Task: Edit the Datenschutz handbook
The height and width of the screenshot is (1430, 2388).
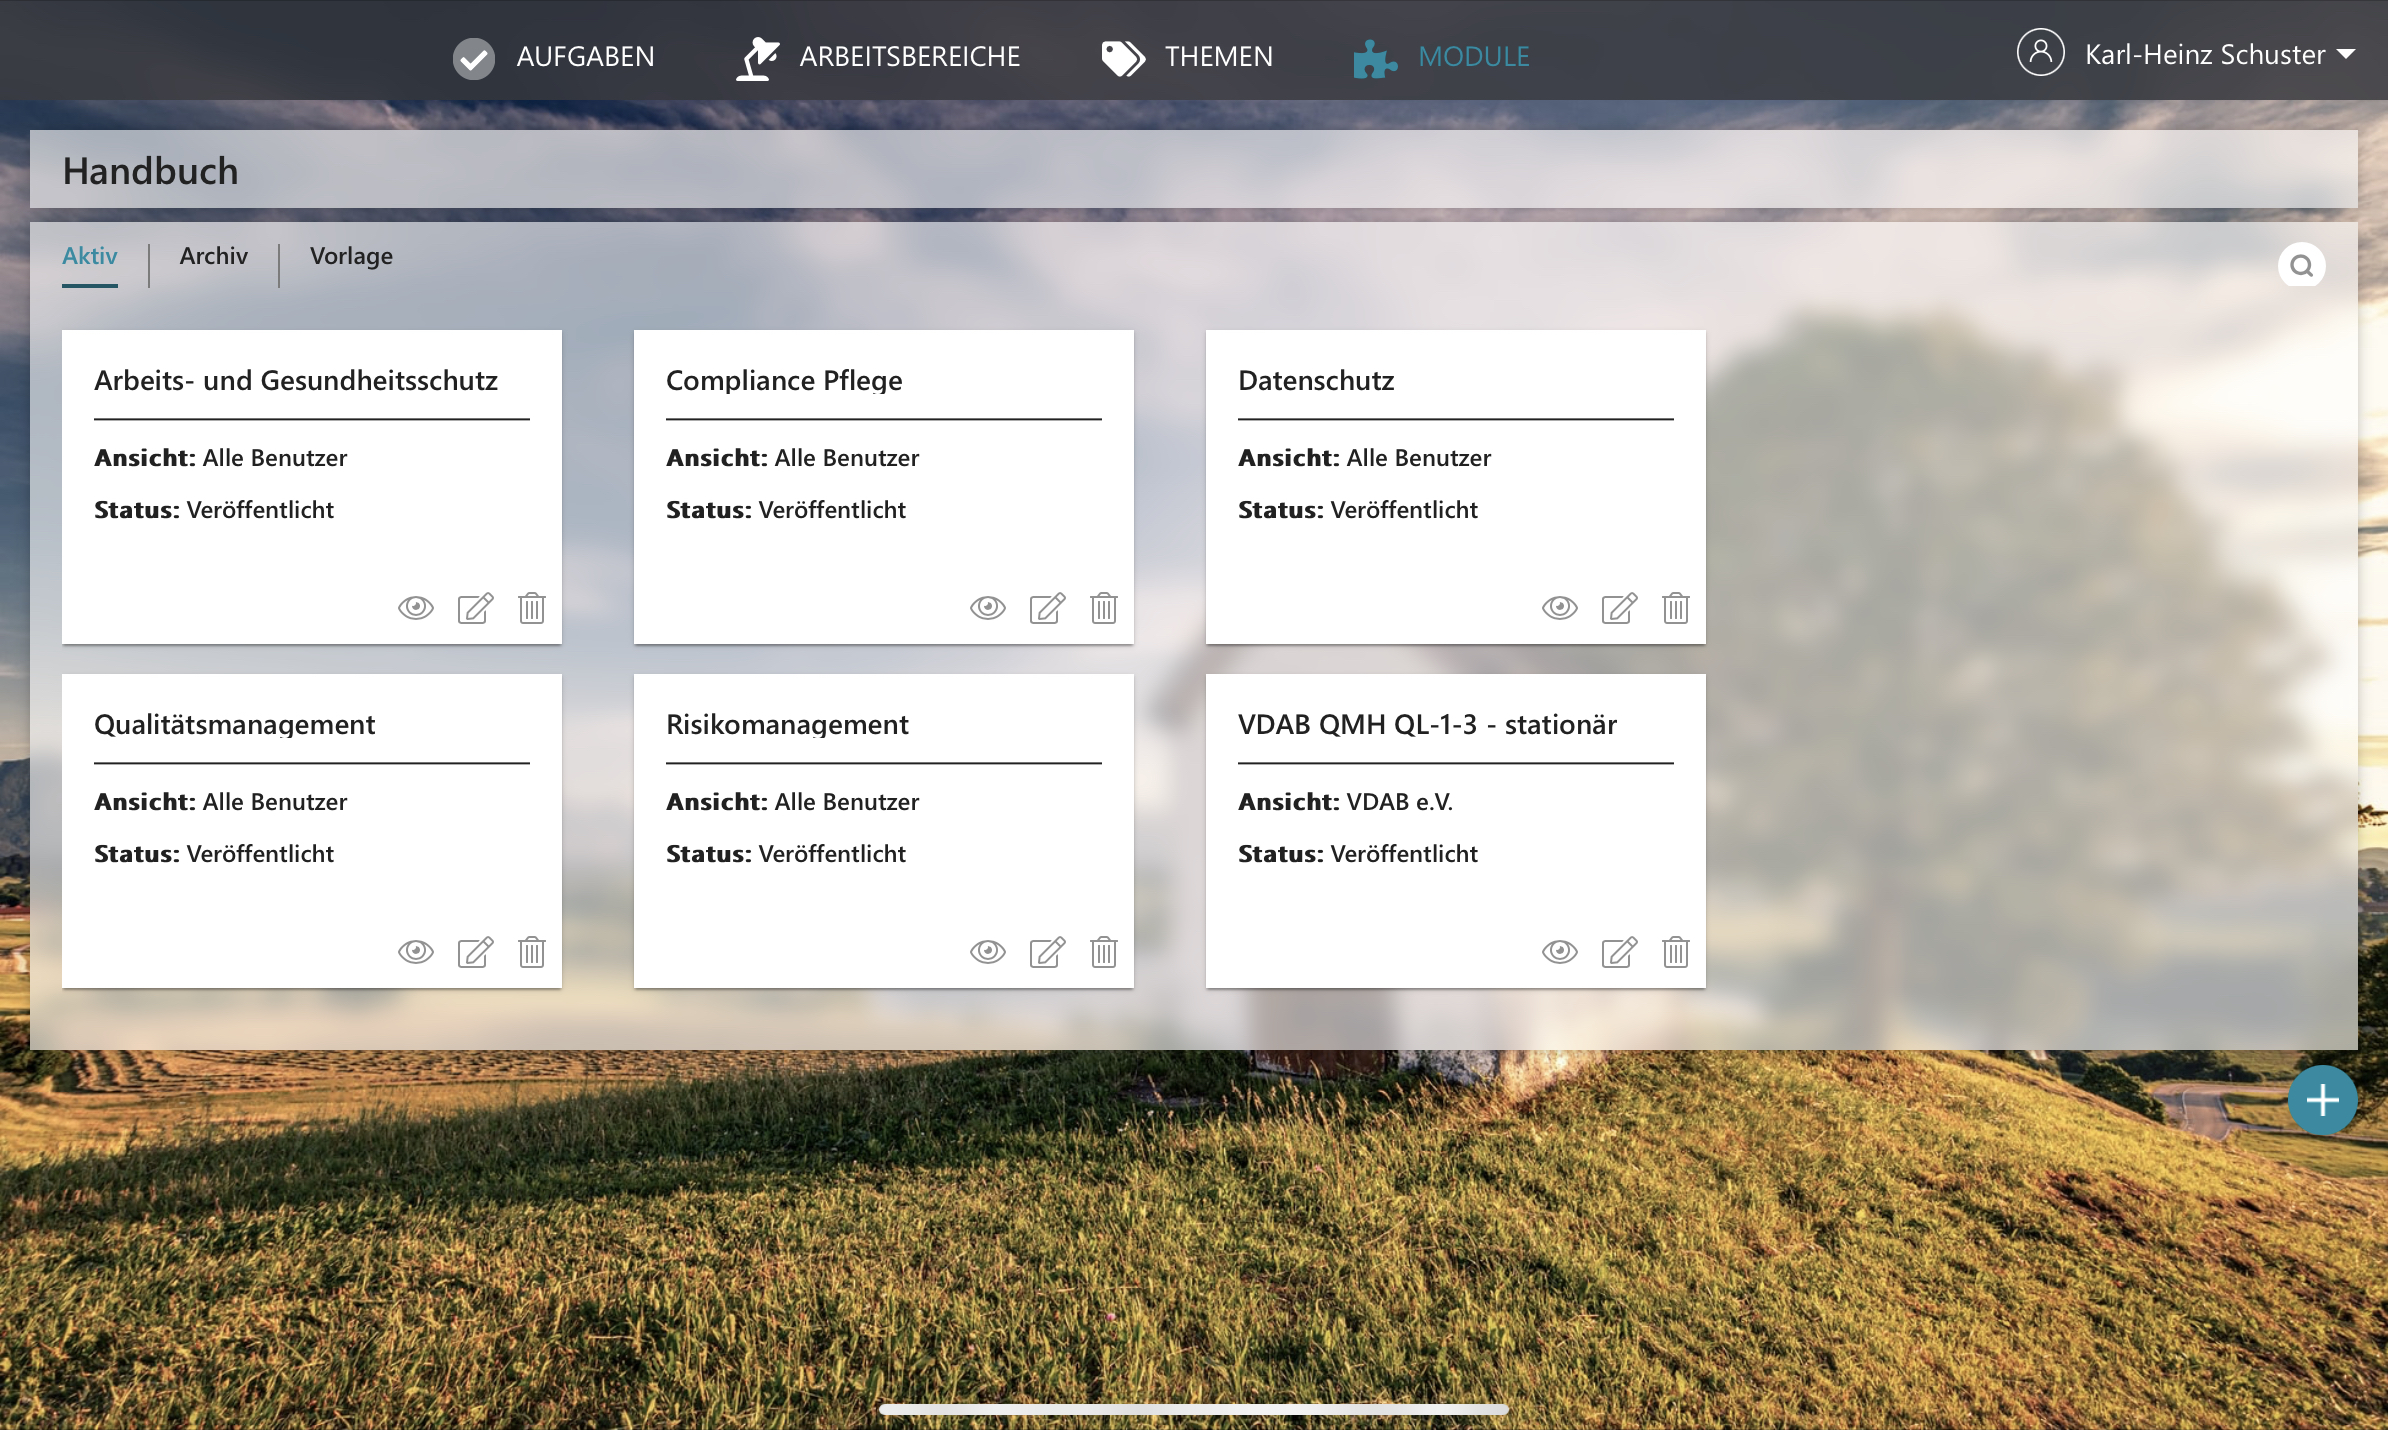Action: (1619, 608)
